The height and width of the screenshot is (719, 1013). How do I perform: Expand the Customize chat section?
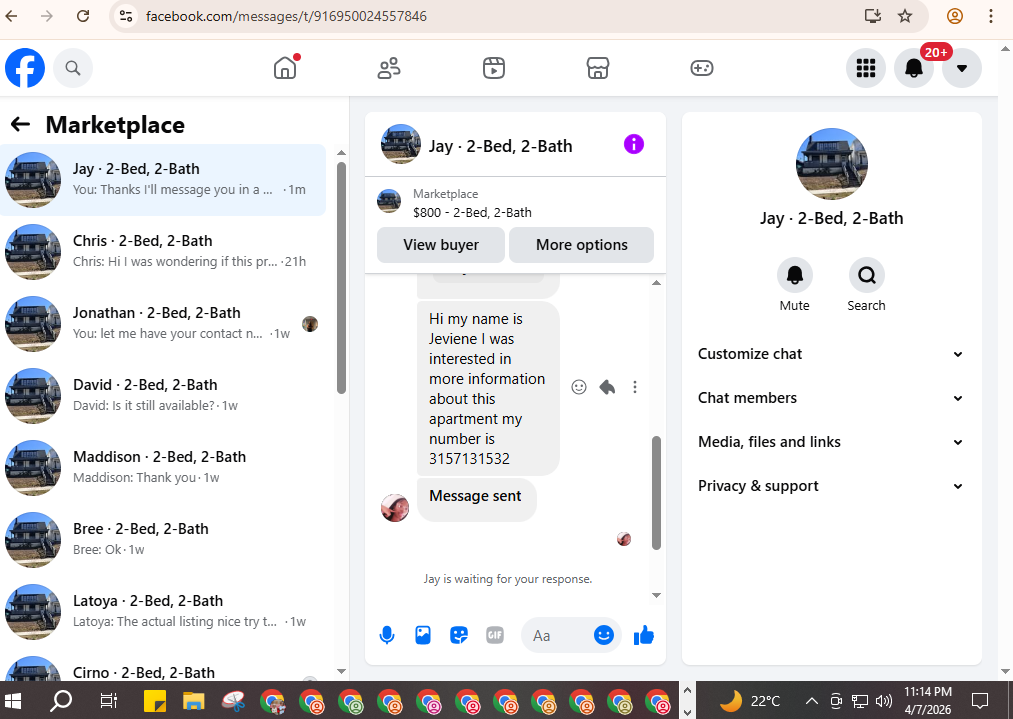click(831, 354)
